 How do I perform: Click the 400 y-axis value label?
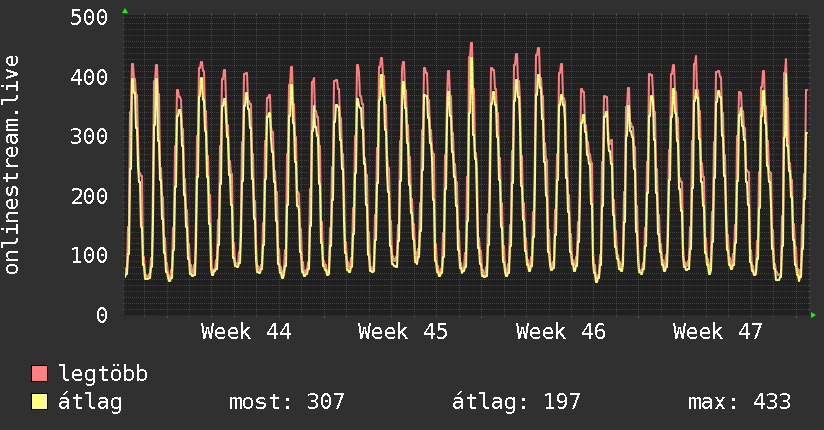pos(90,77)
